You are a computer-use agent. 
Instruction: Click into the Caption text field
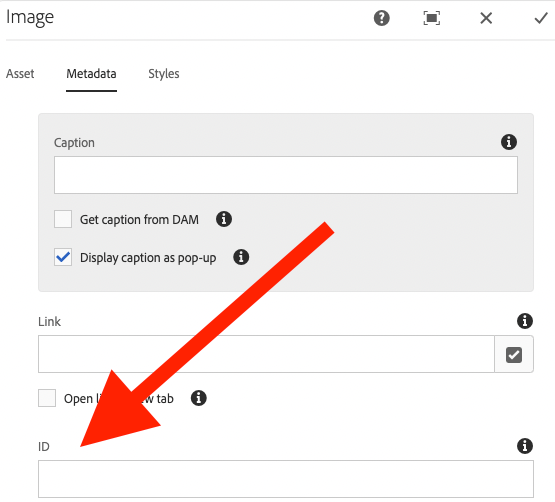[286, 175]
